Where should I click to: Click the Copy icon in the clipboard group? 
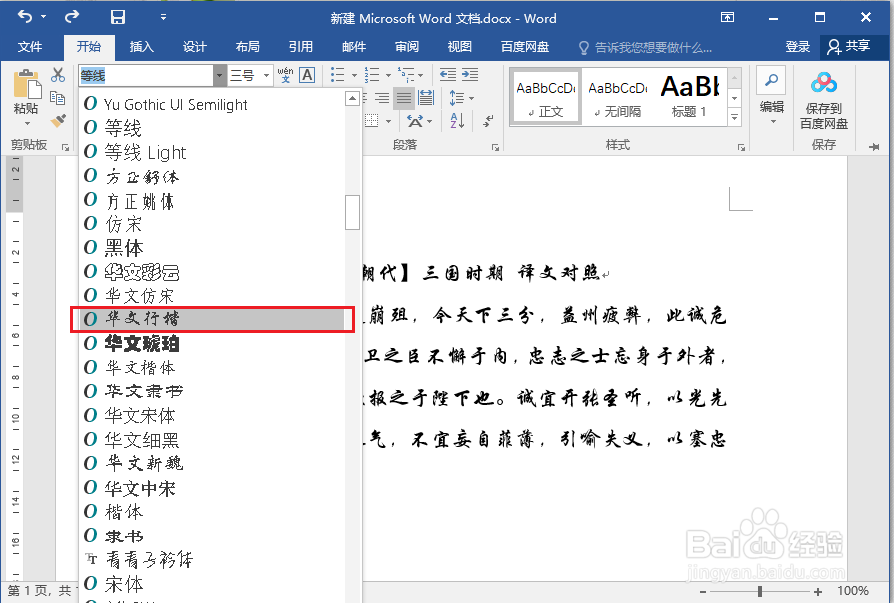58,99
